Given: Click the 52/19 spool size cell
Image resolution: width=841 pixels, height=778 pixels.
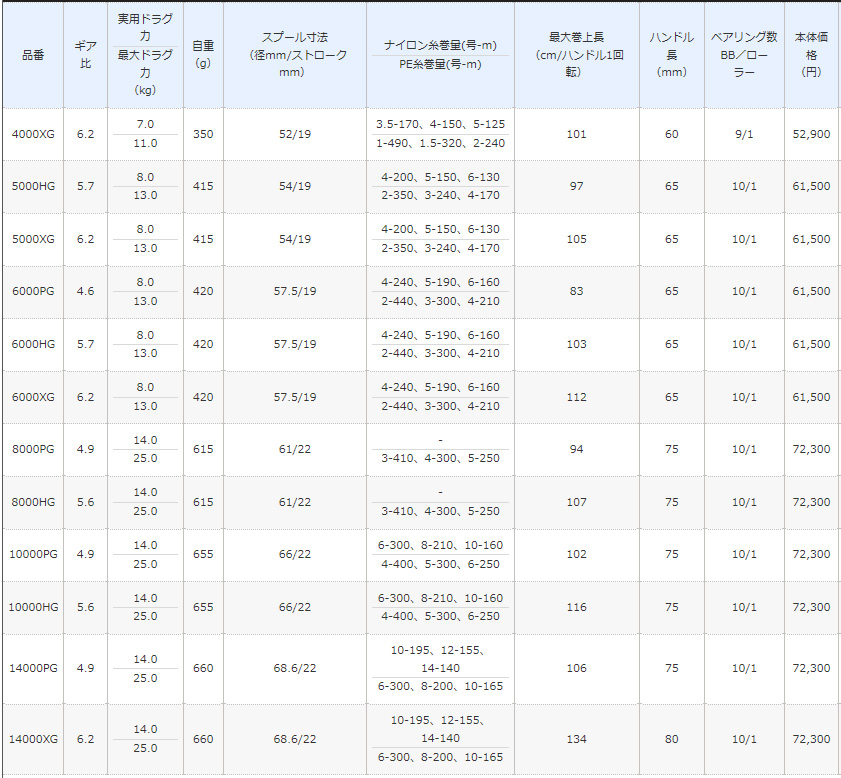Looking at the screenshot, I should [295, 134].
